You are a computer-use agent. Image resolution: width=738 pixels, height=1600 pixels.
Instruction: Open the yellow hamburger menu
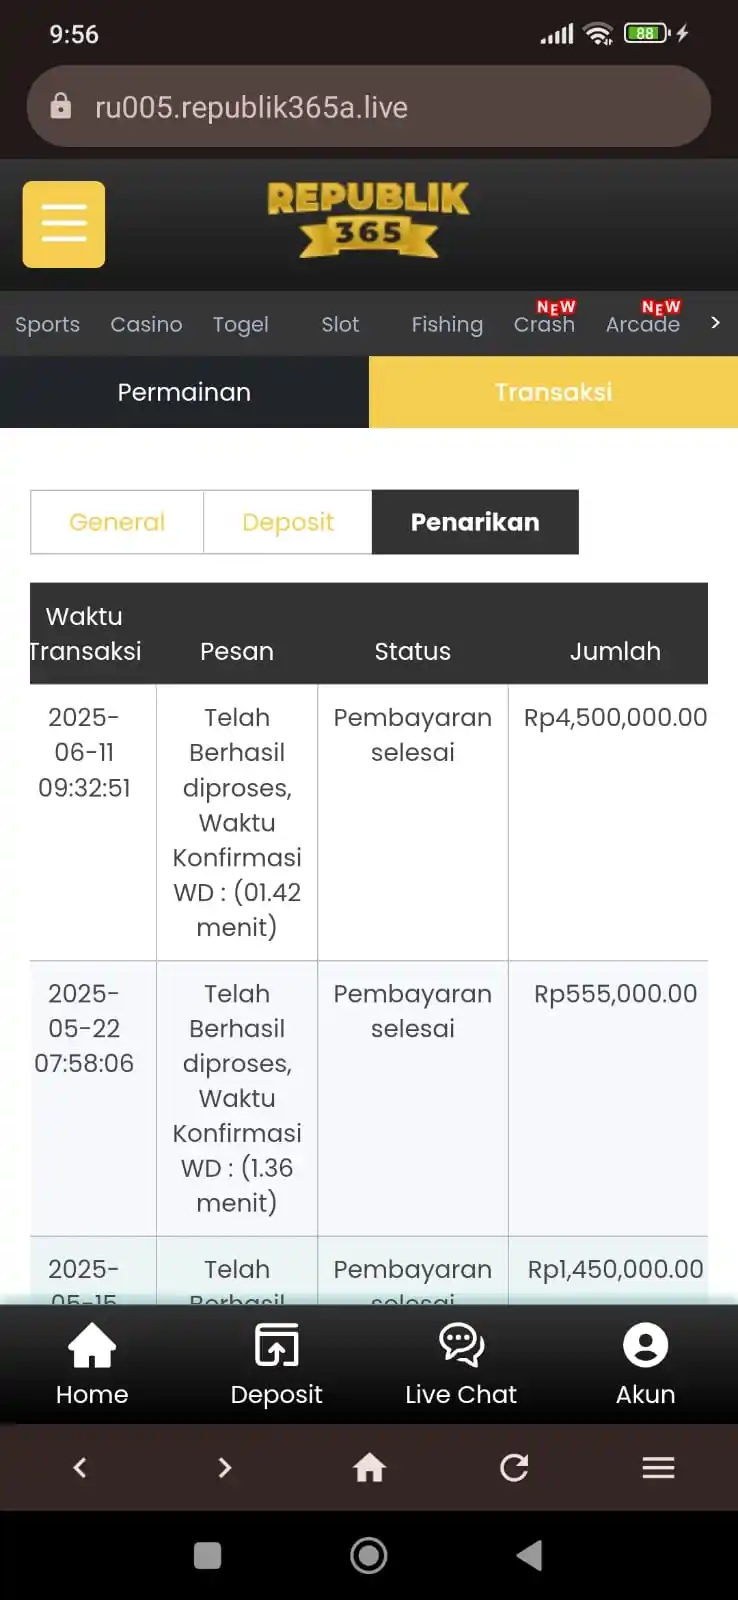click(64, 224)
